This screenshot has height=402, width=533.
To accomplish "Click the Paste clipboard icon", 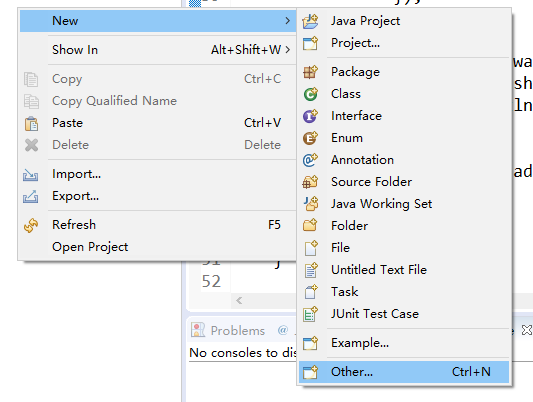I will [x=31, y=123].
